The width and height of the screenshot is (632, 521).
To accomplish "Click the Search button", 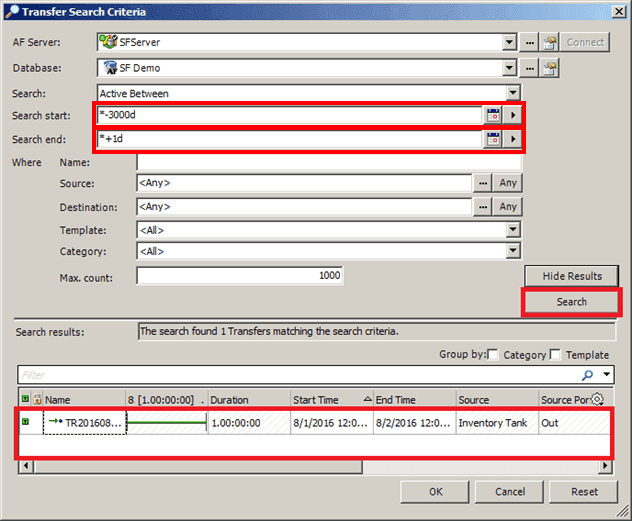I will [571, 302].
